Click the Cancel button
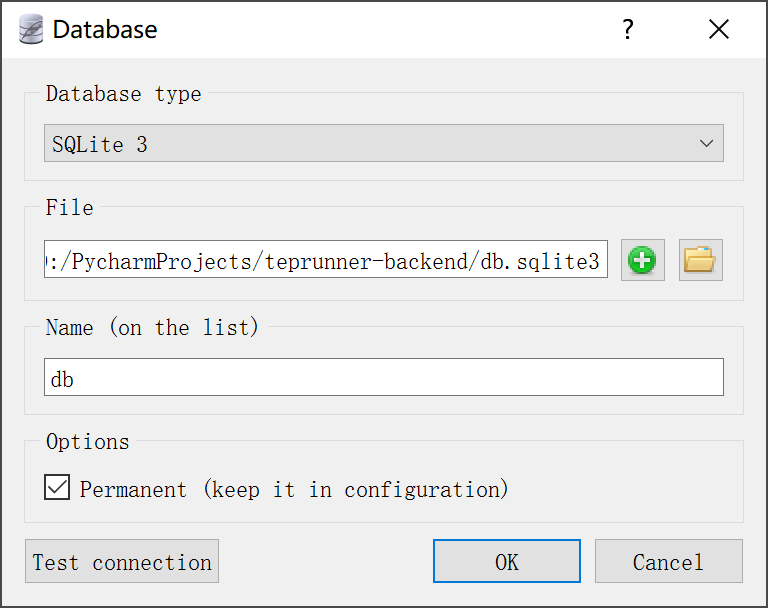The image size is (768, 608). click(x=668, y=561)
